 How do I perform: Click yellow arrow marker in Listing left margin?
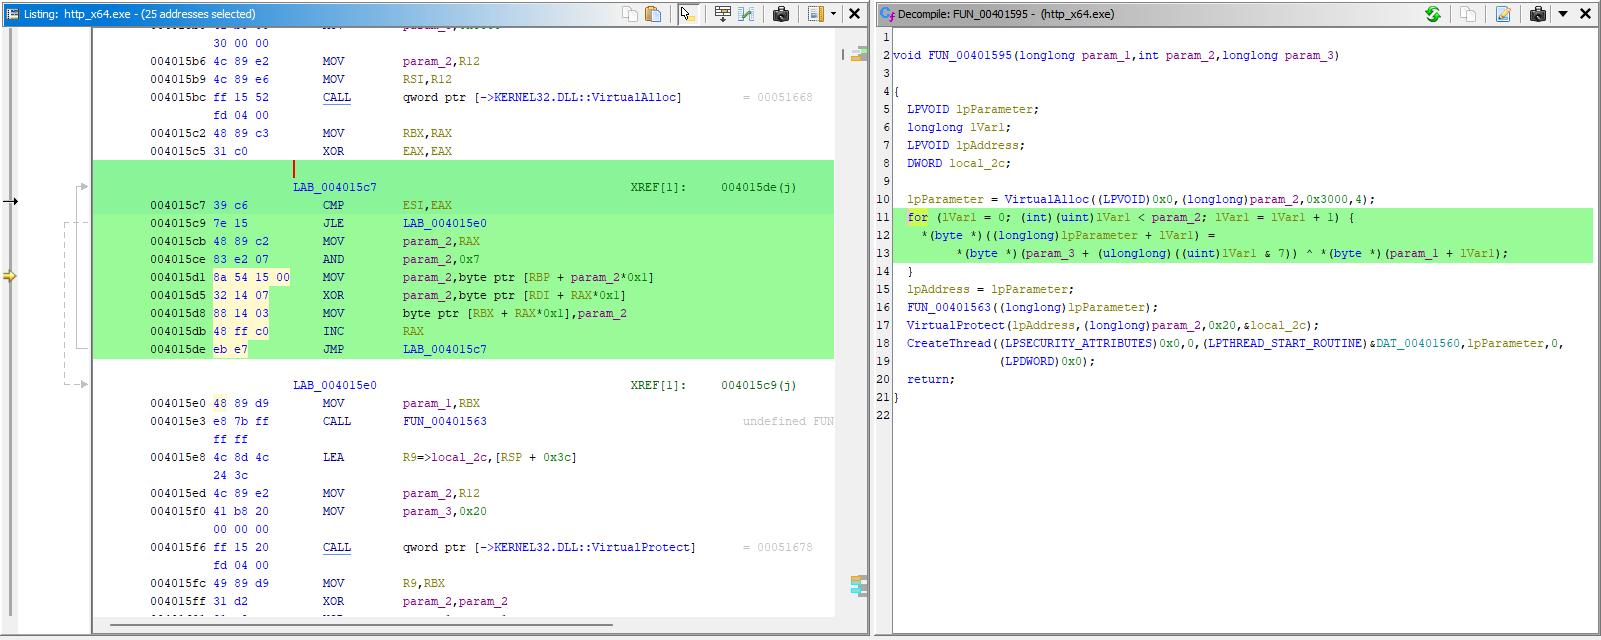pos(9,276)
